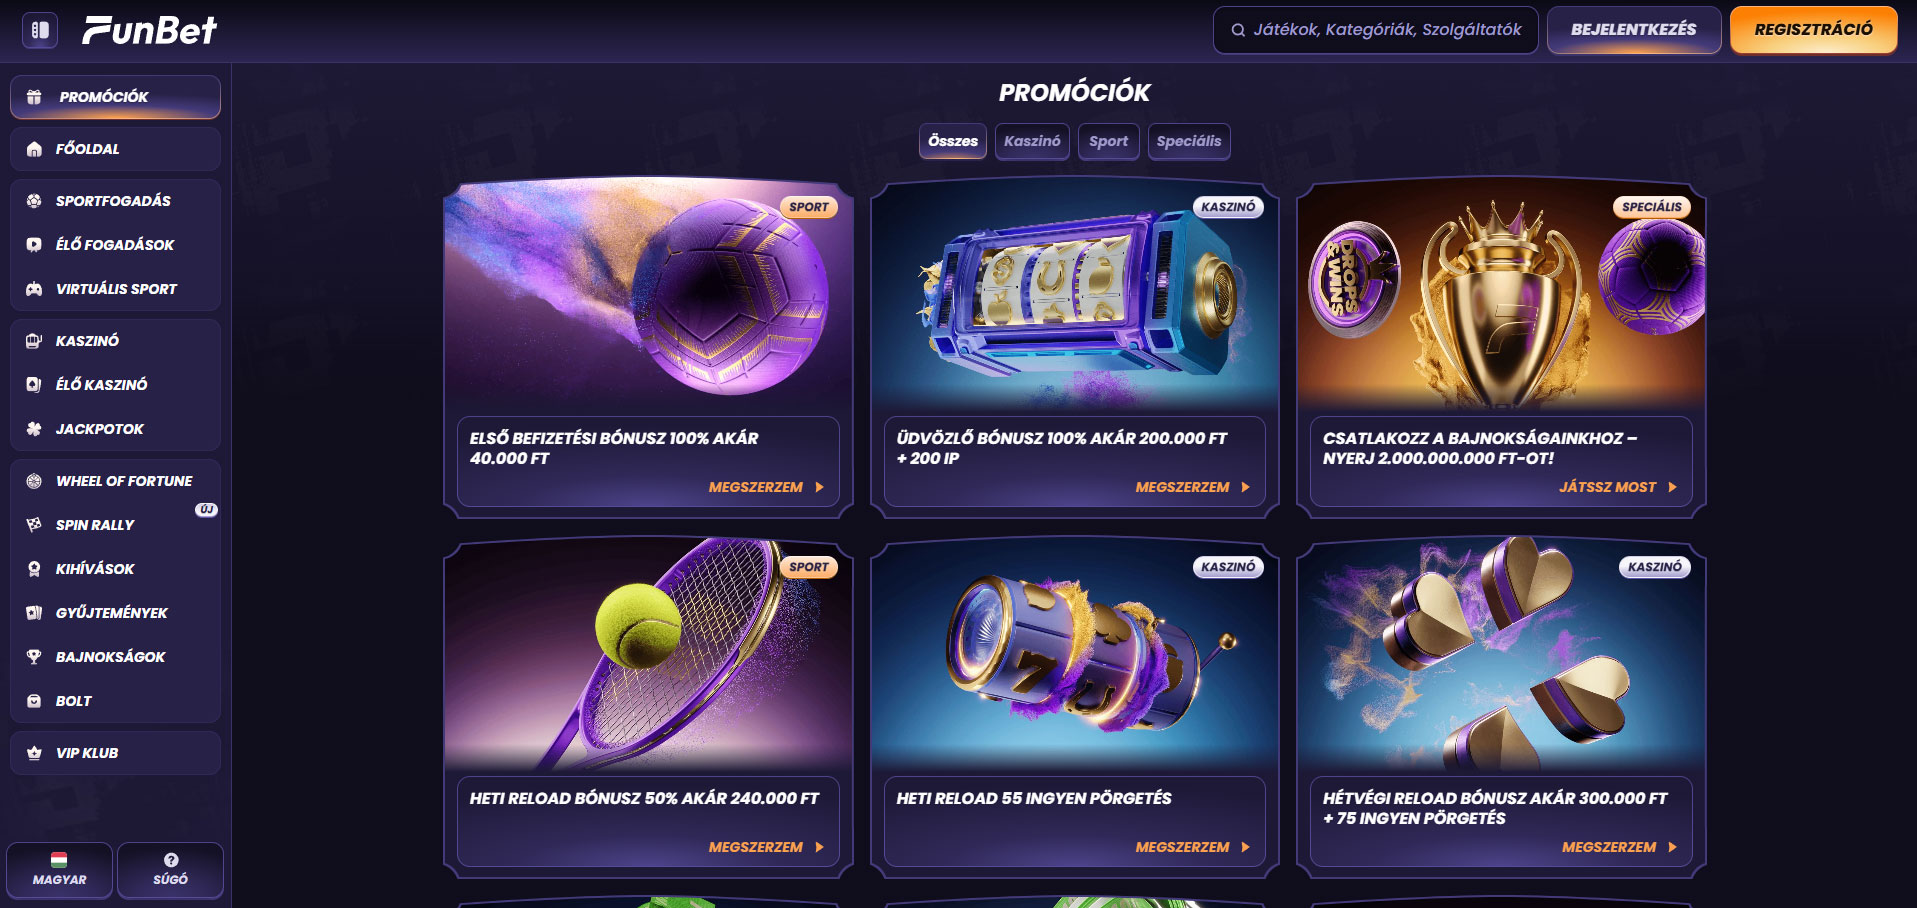Select the Sport filter tab
This screenshot has height=908, width=1917.
pyautogui.click(x=1108, y=141)
